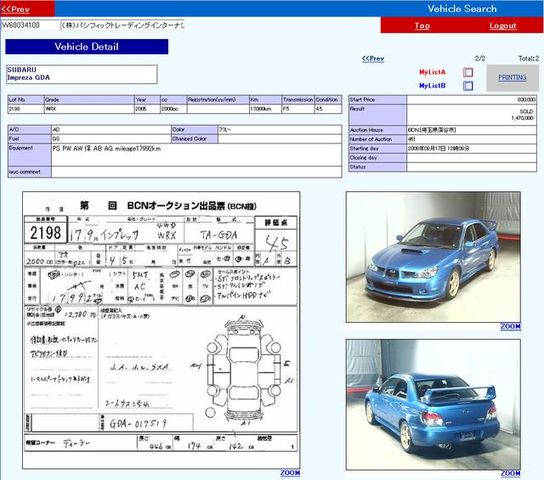Select SUBARU Impreza GDA name box

tap(82, 74)
